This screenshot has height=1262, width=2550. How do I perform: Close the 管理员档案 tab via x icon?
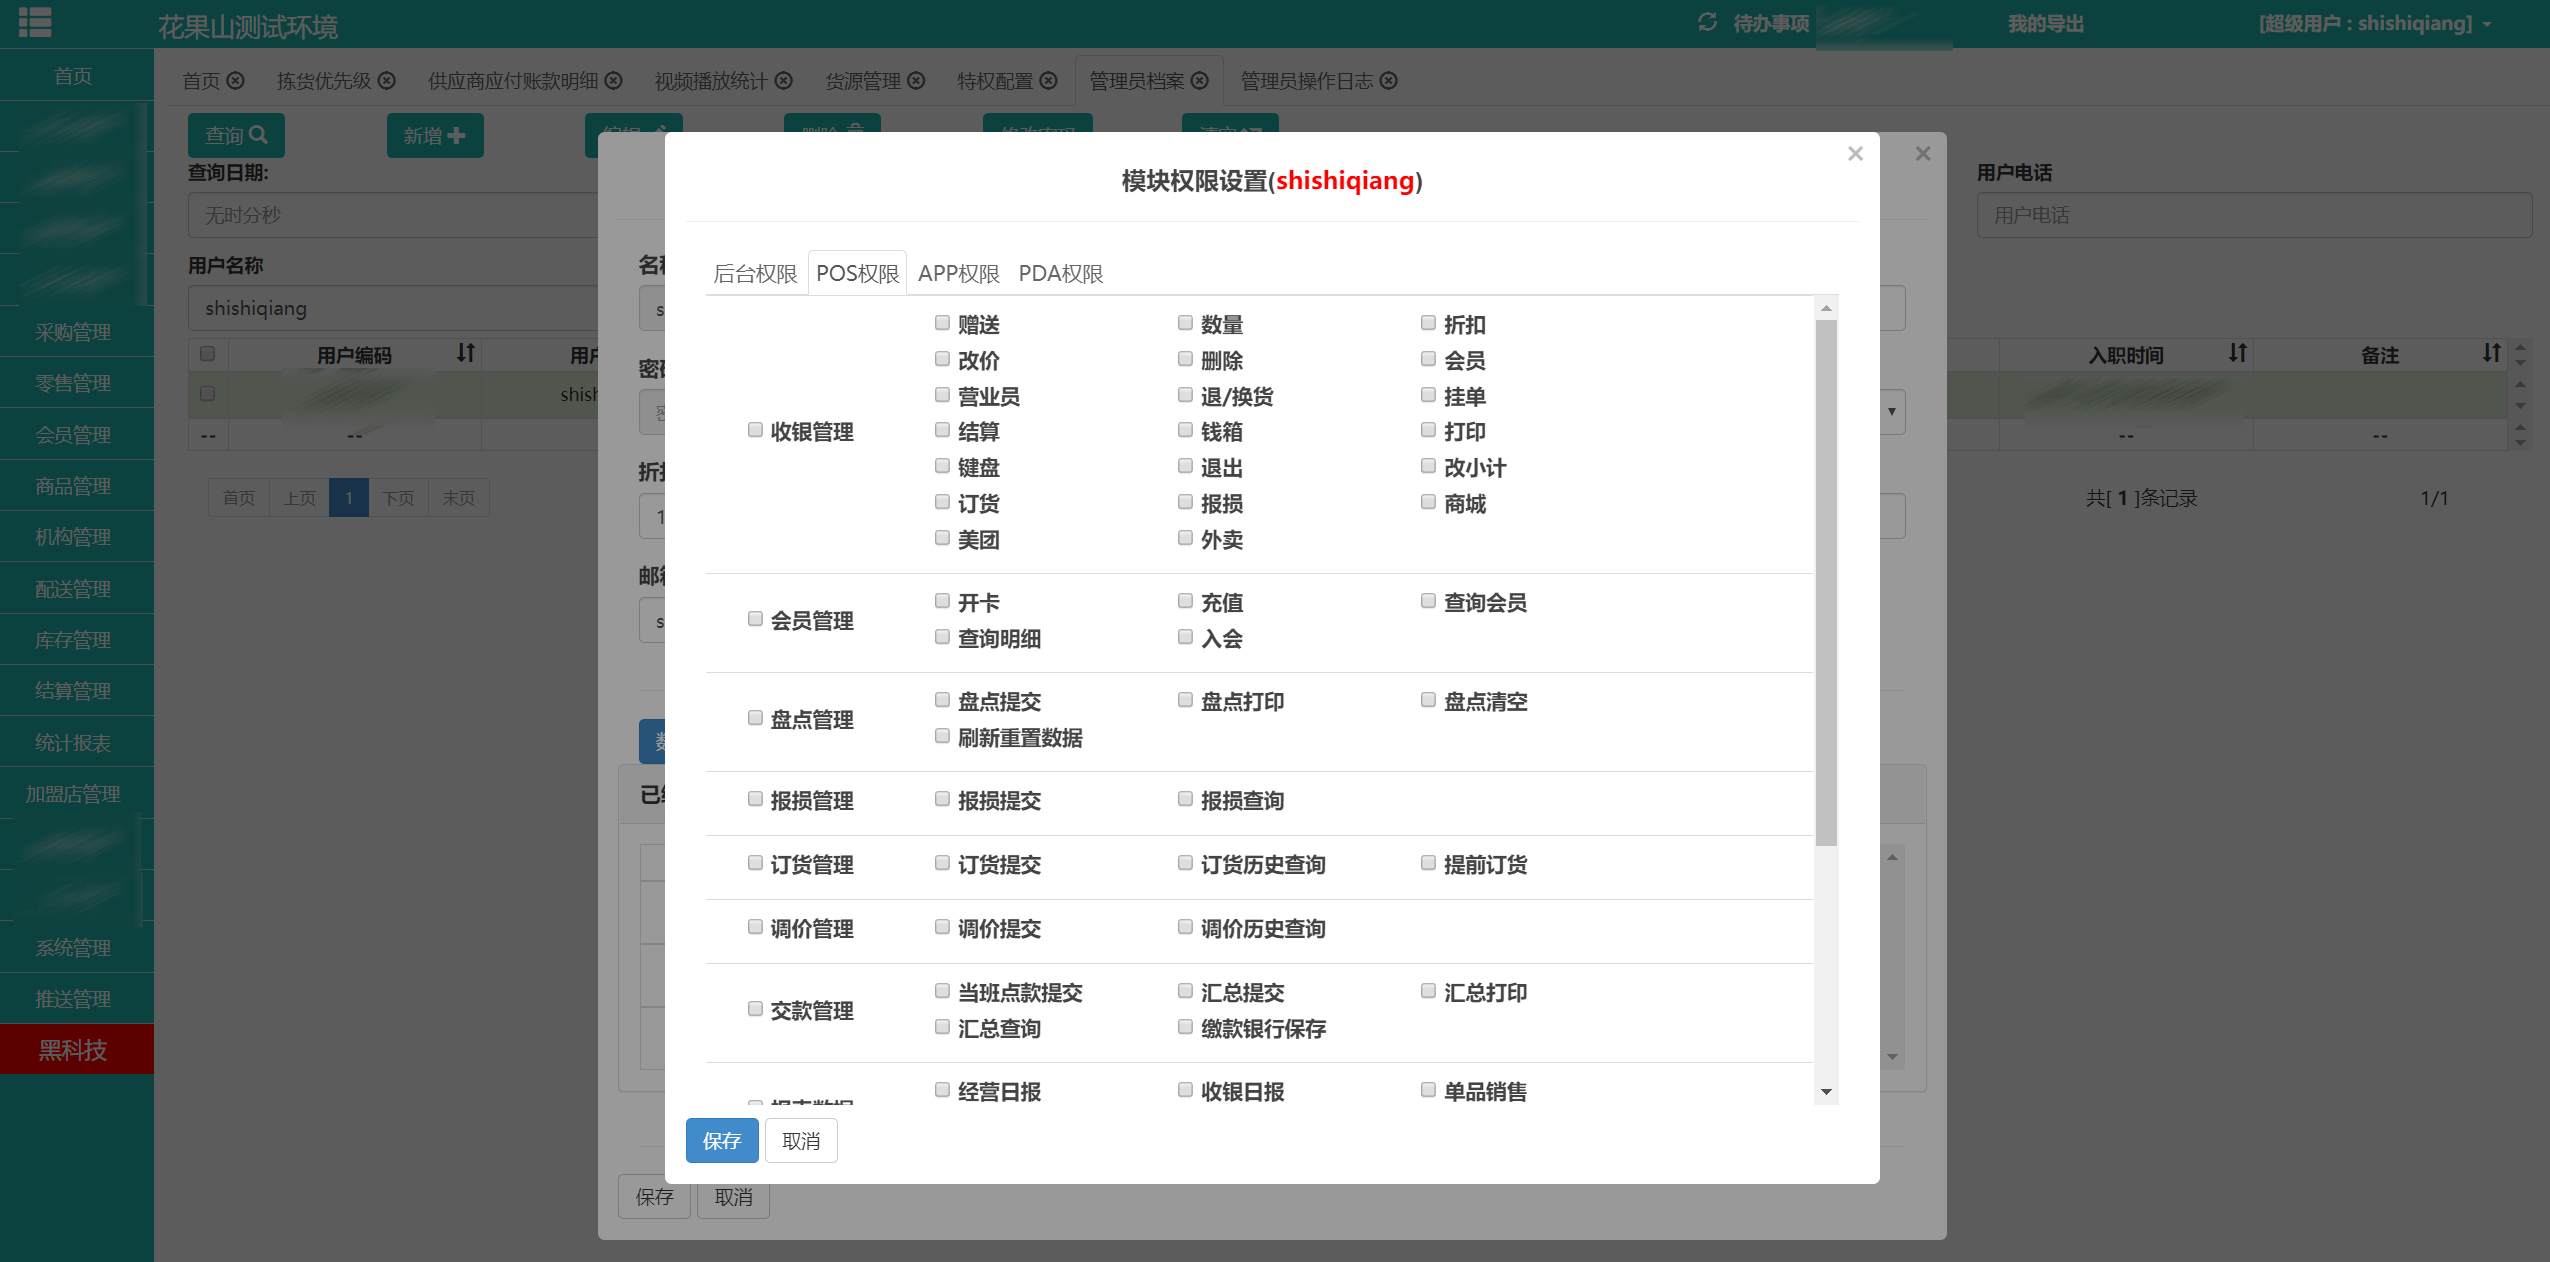click(x=1200, y=81)
